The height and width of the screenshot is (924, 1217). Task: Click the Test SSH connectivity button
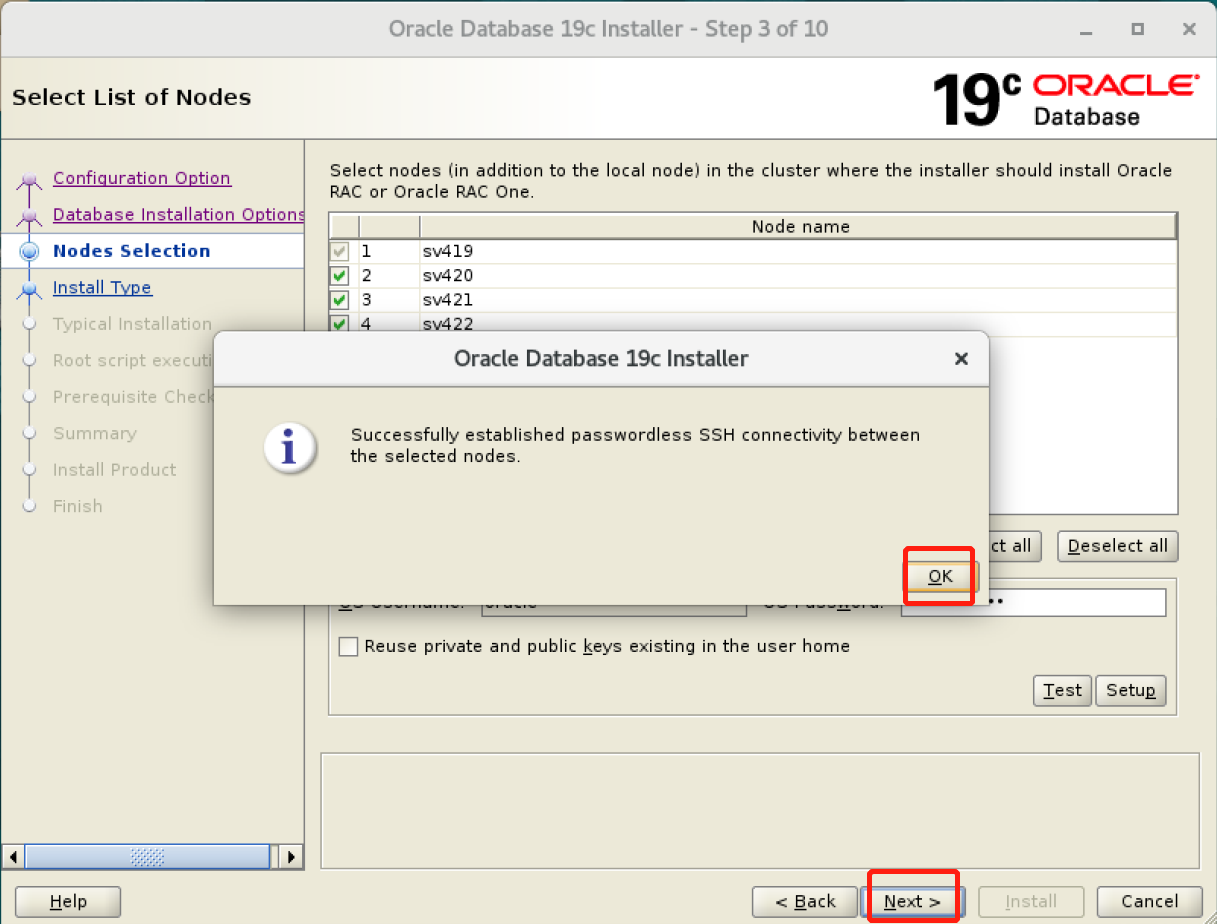point(1062,690)
